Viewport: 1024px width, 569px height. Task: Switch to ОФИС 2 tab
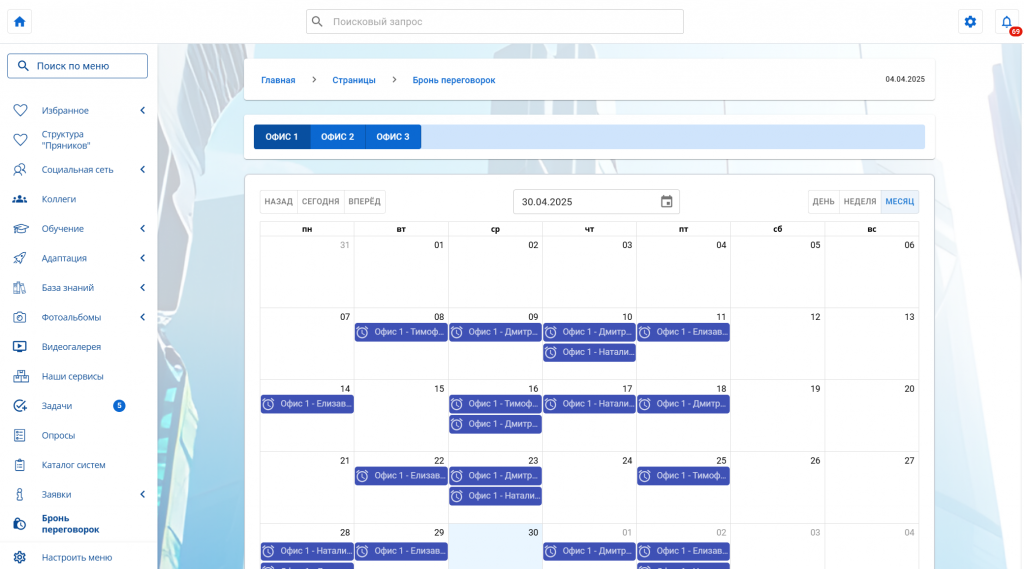[337, 137]
